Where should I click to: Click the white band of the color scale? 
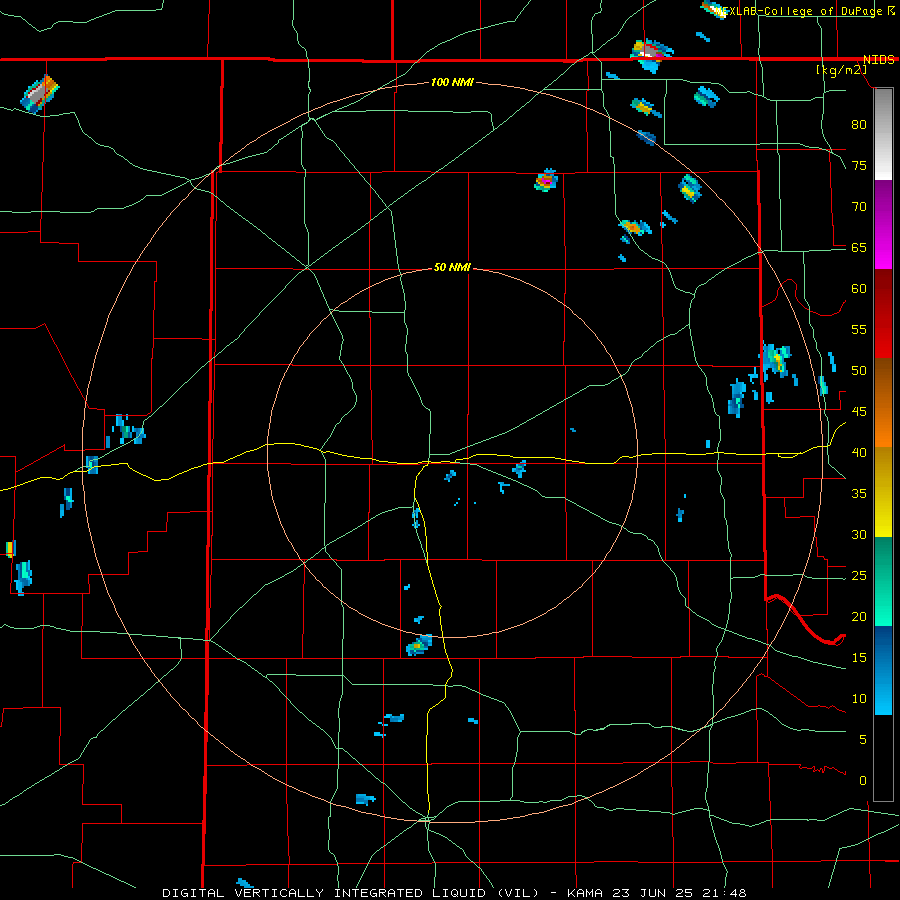883,135
